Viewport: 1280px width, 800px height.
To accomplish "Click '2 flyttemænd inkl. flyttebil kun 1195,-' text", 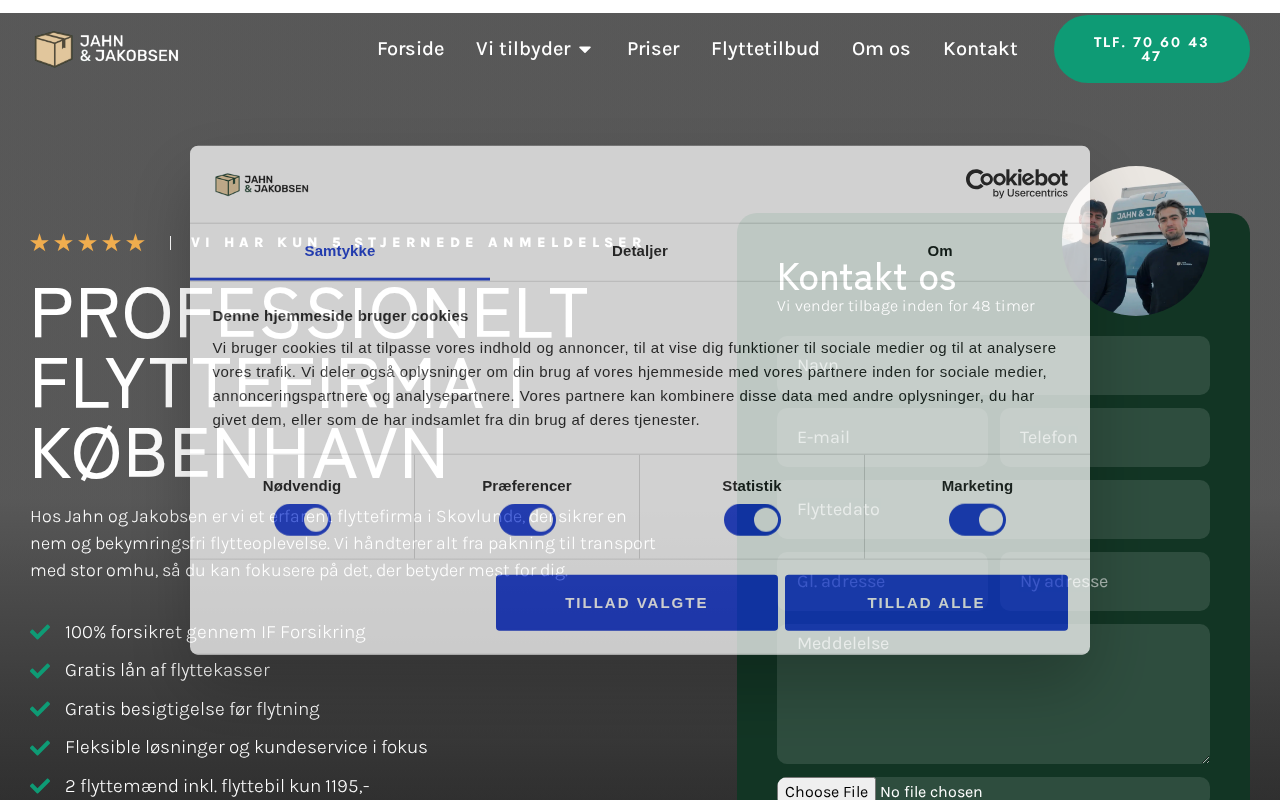I will (217, 786).
